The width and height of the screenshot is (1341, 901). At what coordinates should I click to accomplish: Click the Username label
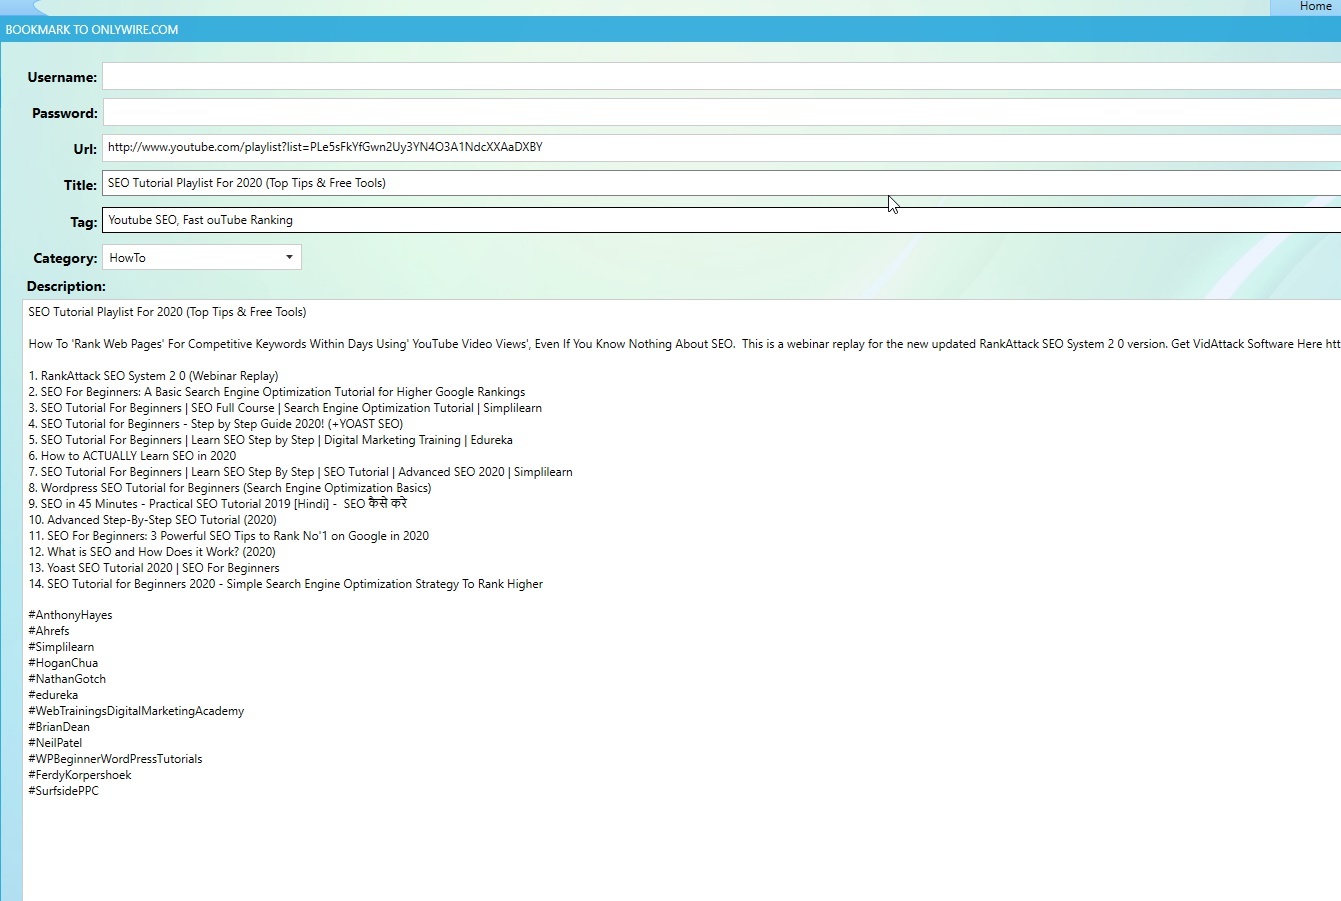pyautogui.click(x=62, y=77)
